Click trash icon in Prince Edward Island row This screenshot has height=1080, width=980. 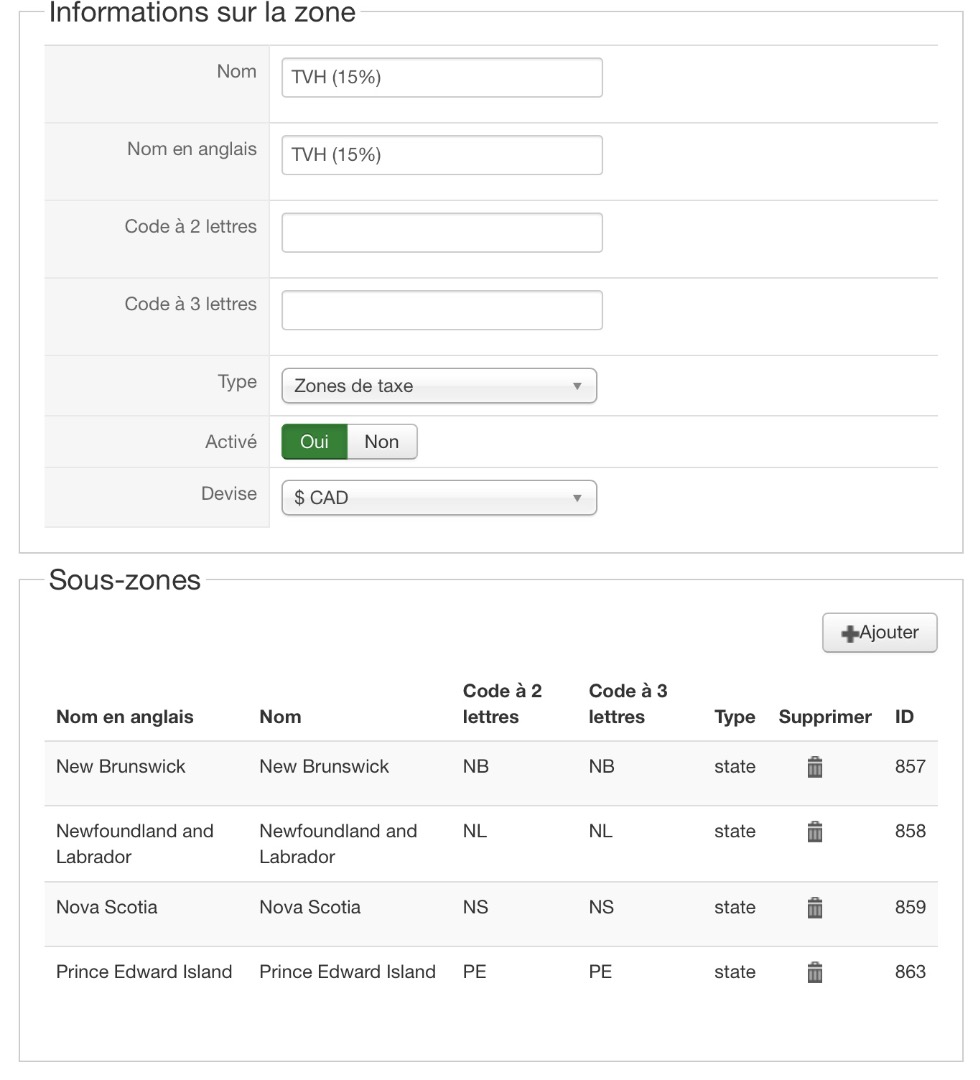pyautogui.click(x=815, y=972)
